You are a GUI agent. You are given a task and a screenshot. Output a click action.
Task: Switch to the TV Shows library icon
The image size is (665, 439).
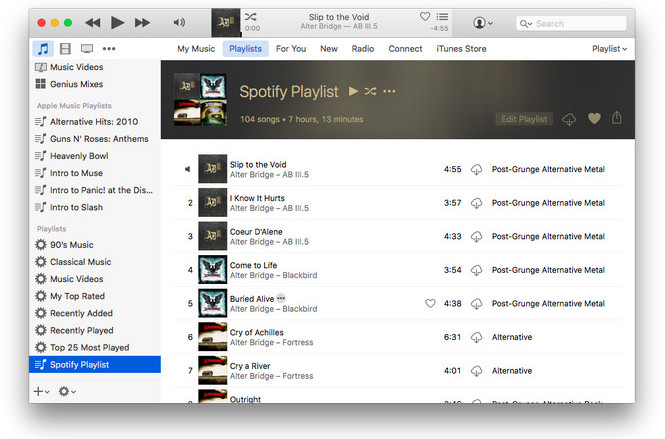pyautogui.click(x=87, y=49)
